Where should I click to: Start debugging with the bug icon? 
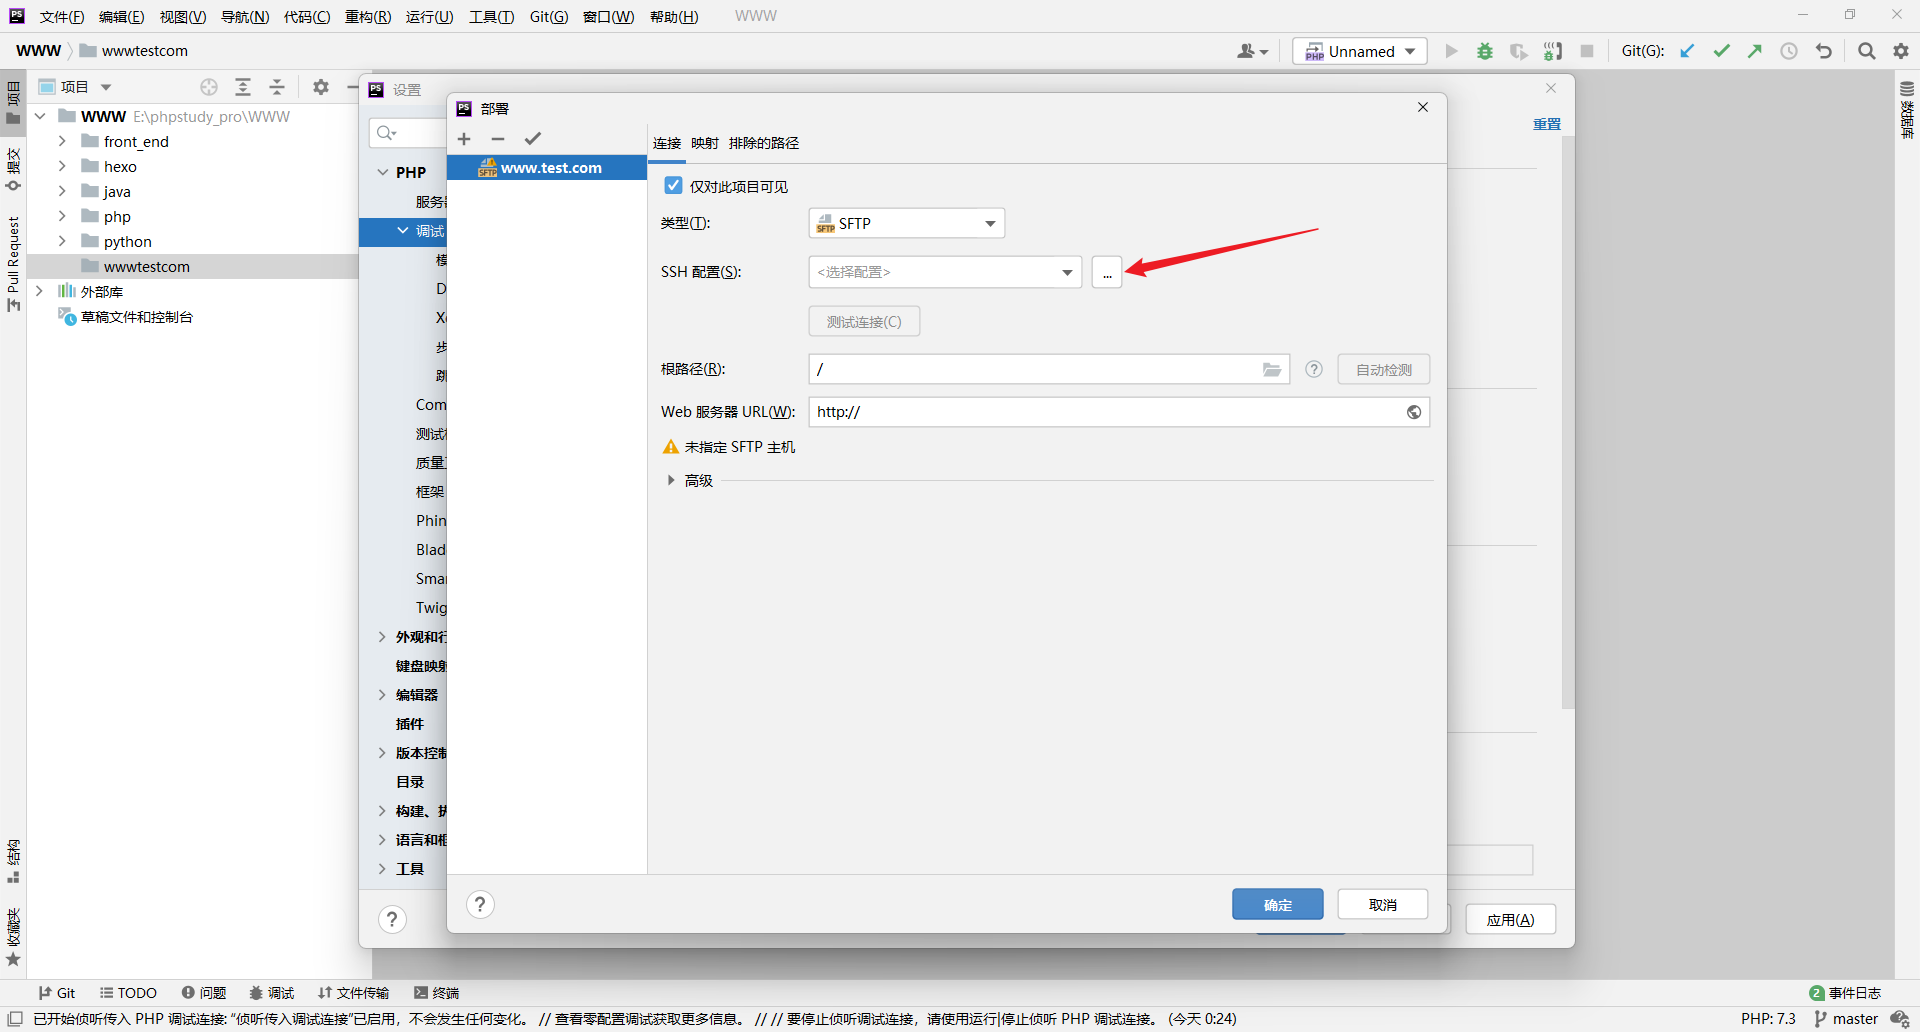tap(1485, 51)
